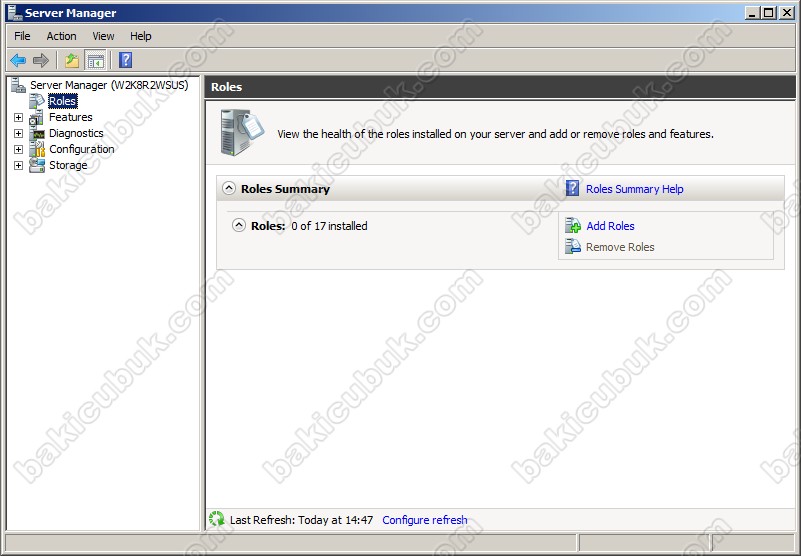Click the Back arrow toolbar icon
The width and height of the screenshot is (801, 556).
coord(18,60)
